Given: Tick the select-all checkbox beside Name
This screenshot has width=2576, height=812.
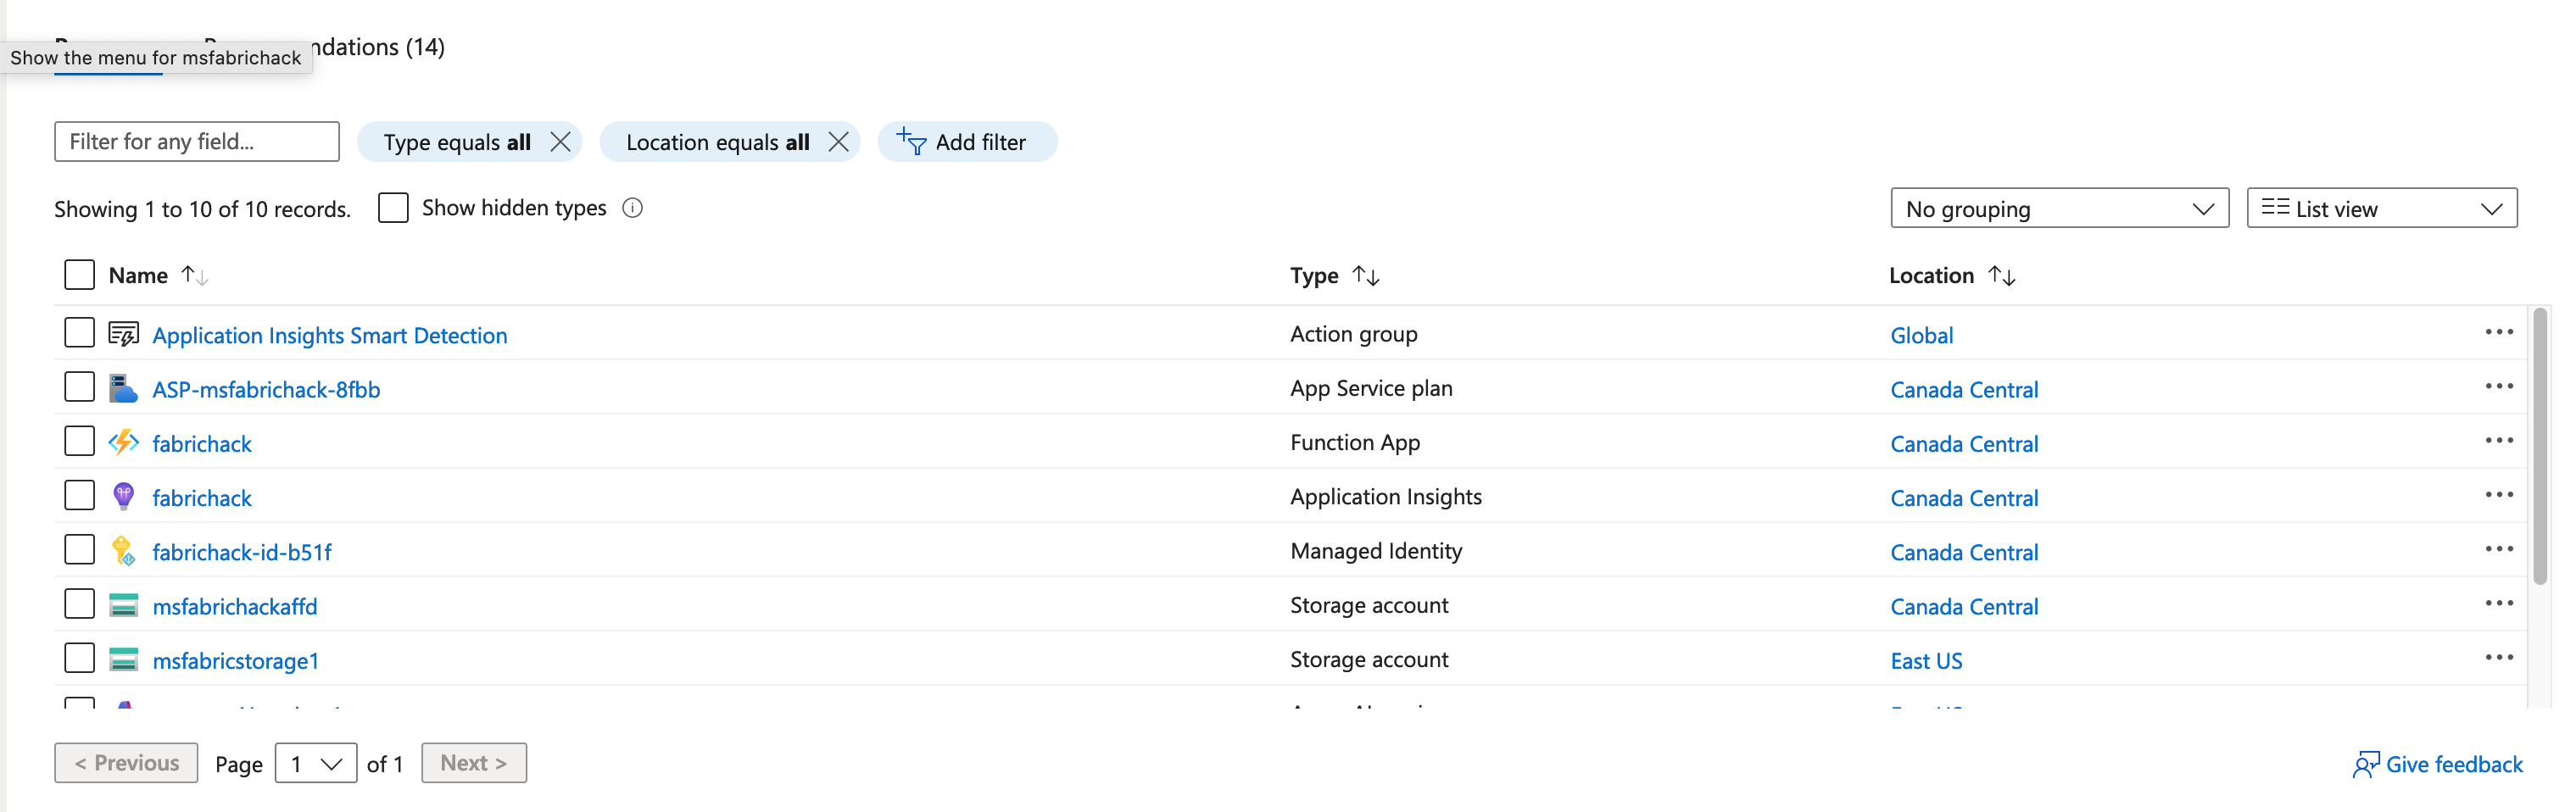Looking at the screenshot, I should 79,275.
